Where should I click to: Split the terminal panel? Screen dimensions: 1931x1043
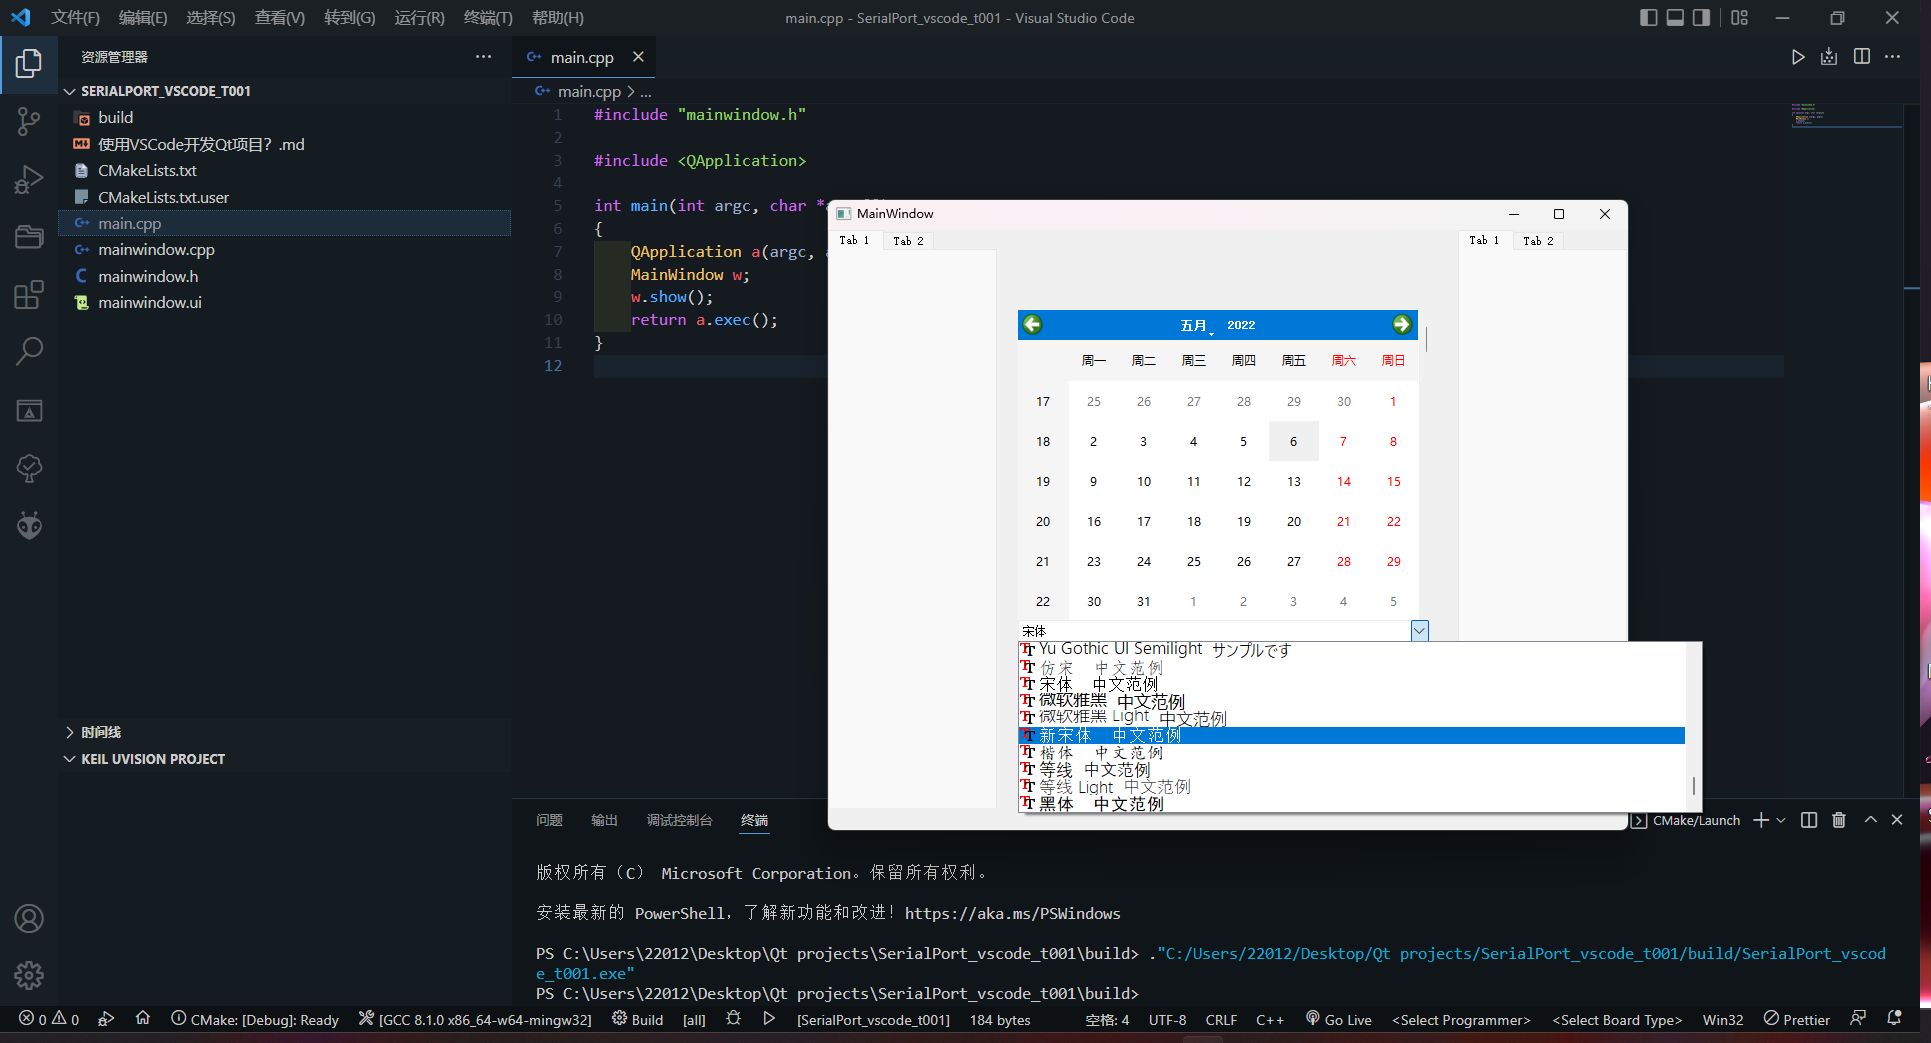pos(1809,820)
